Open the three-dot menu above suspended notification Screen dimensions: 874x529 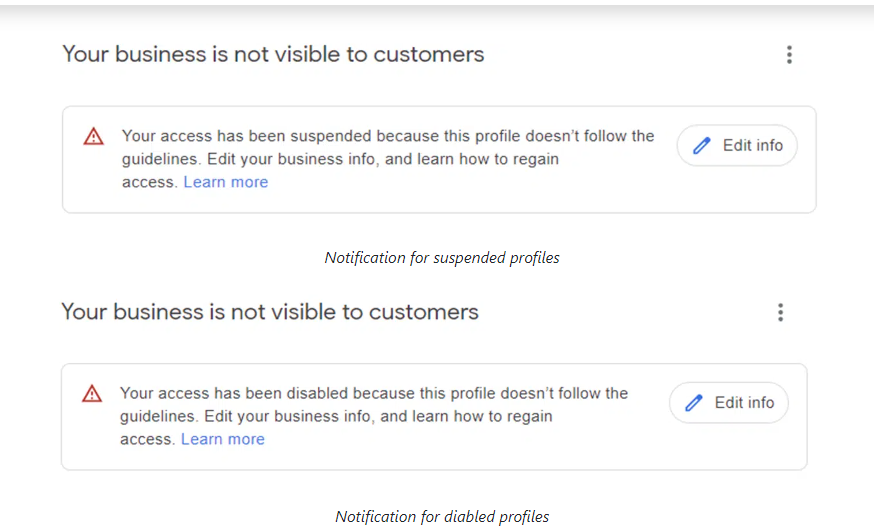[789, 55]
